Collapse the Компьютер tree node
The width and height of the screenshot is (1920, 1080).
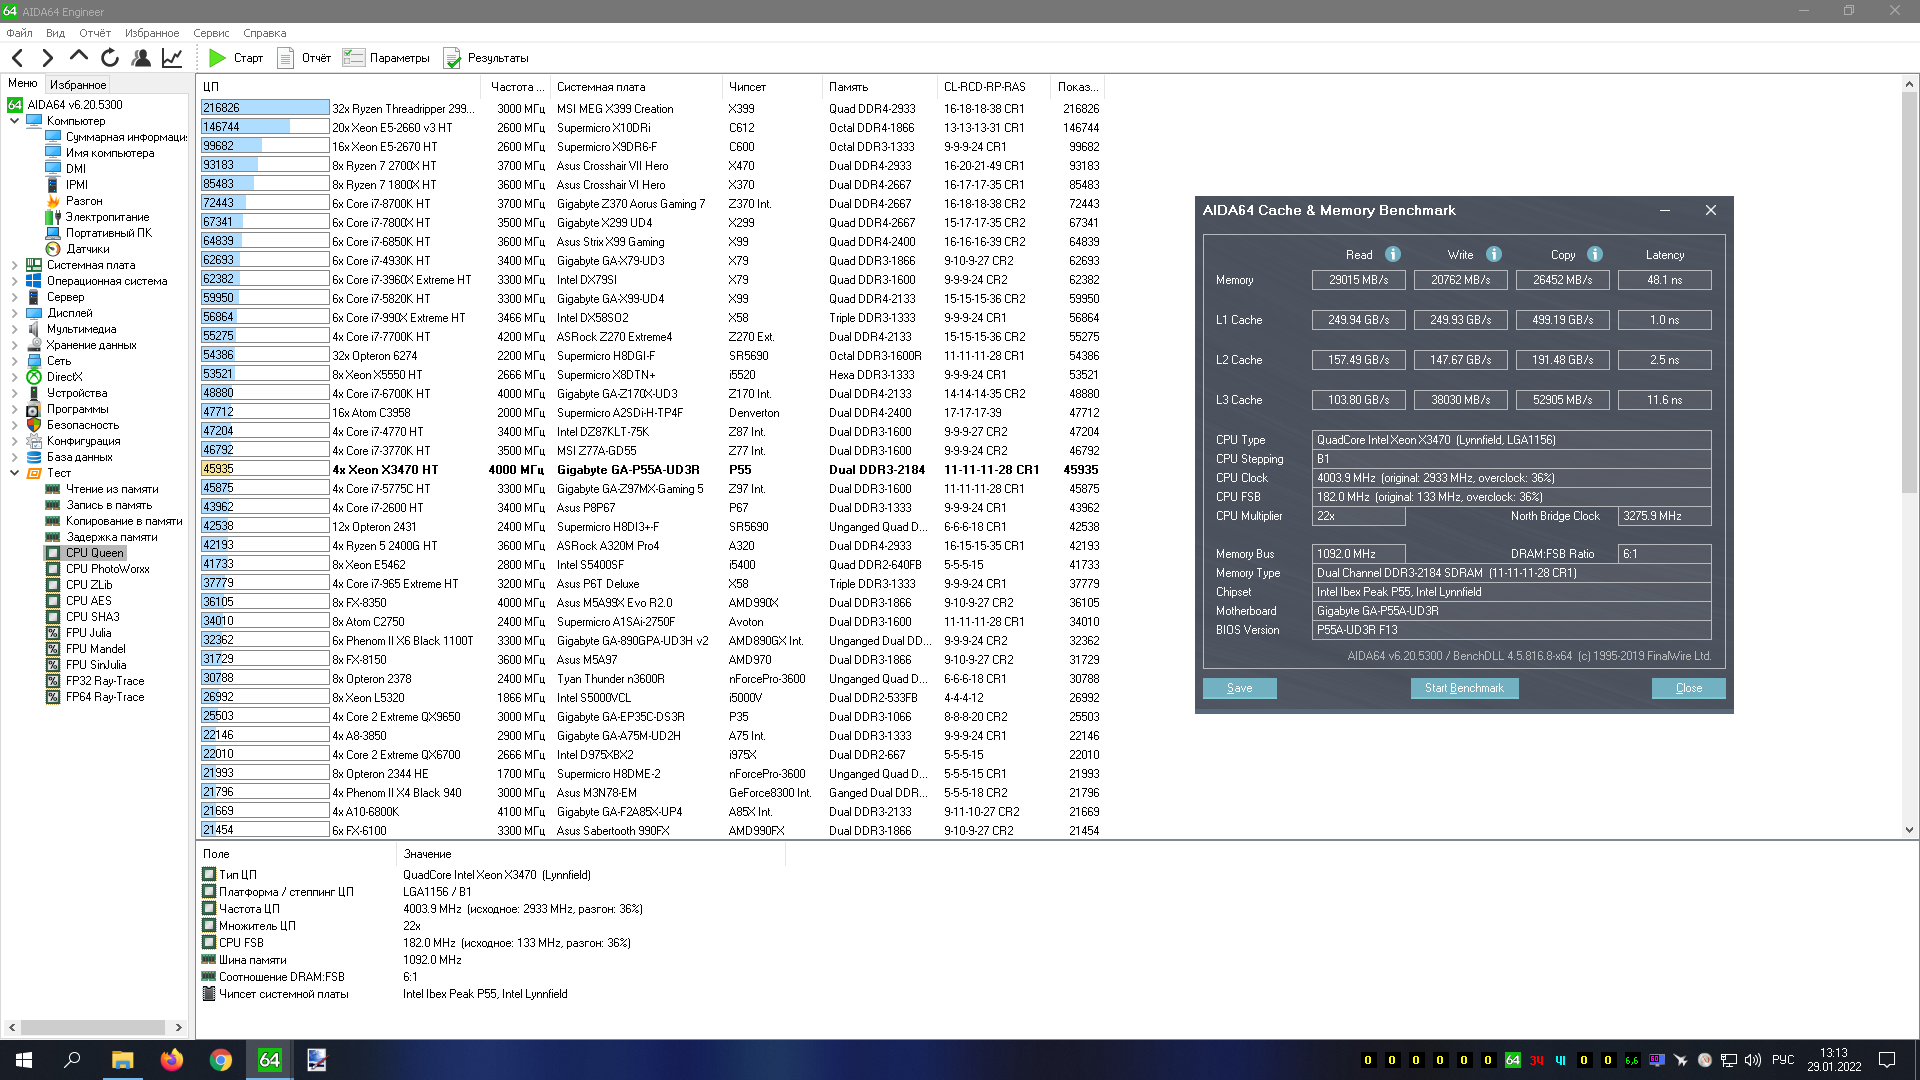(14, 121)
